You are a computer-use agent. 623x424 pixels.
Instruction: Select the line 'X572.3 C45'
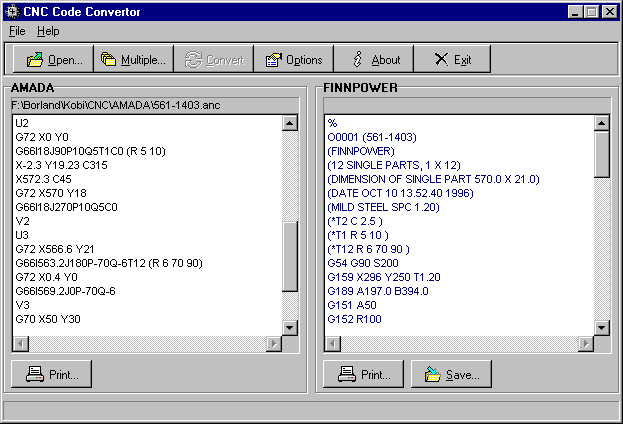coord(43,179)
